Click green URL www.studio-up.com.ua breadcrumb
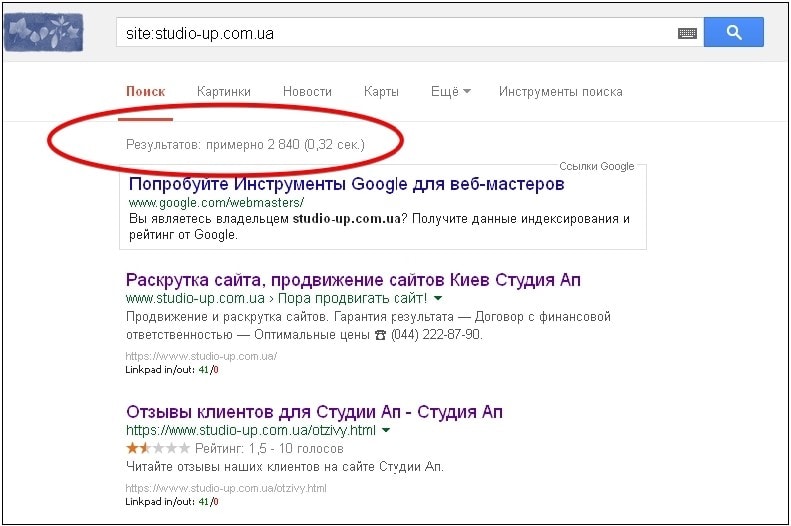Screen dimensions: 791x526 [195, 299]
